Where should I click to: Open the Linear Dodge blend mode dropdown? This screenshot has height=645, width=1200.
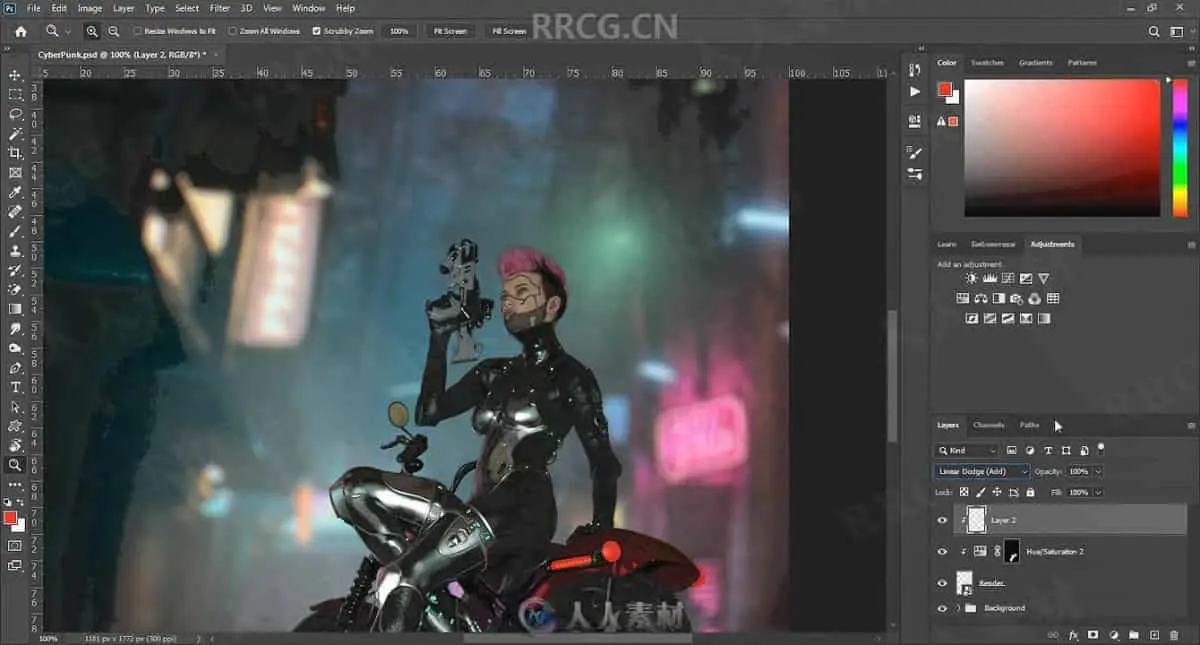point(981,471)
